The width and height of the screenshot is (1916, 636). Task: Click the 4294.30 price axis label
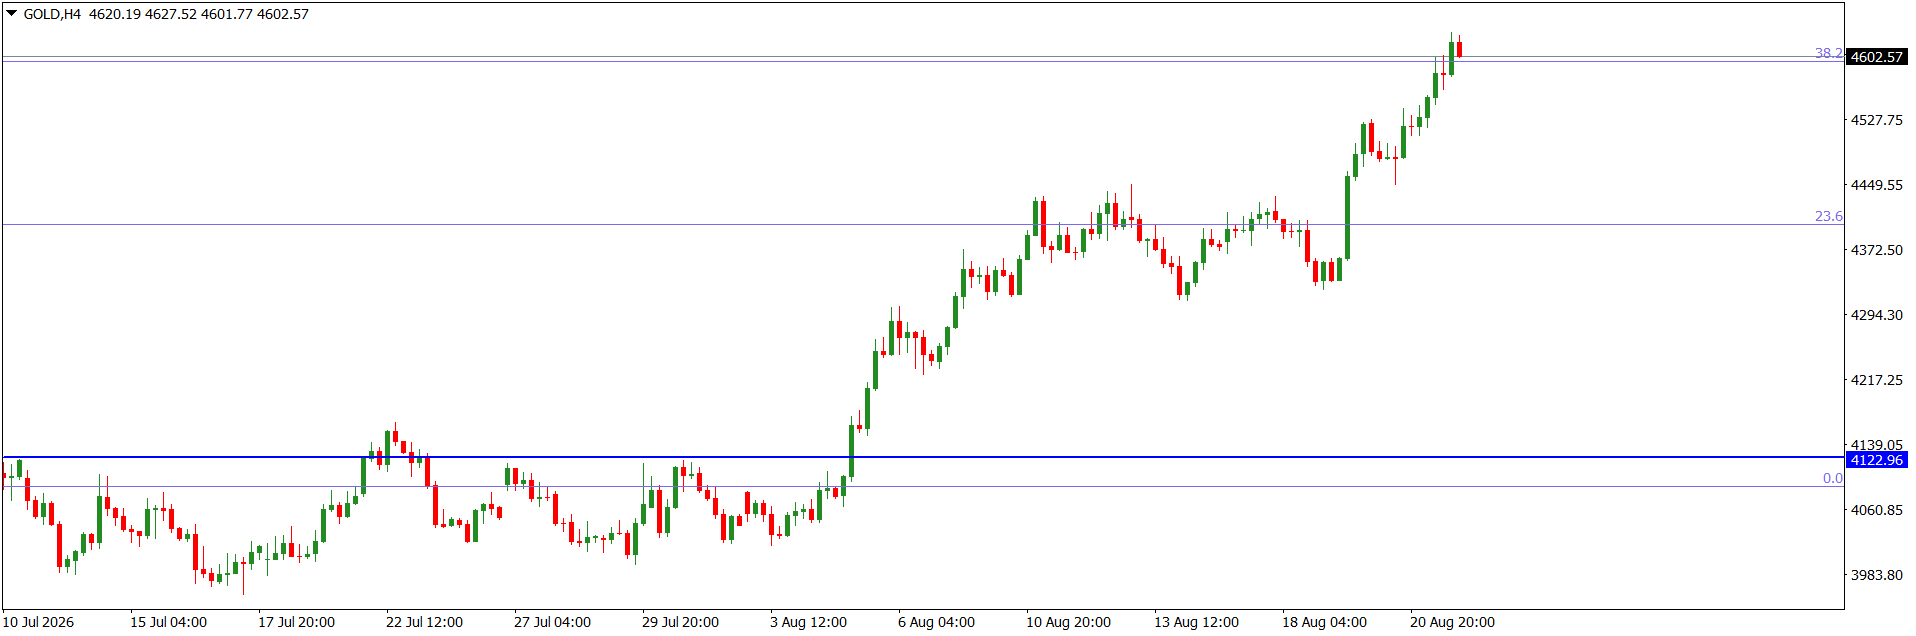point(1877,315)
